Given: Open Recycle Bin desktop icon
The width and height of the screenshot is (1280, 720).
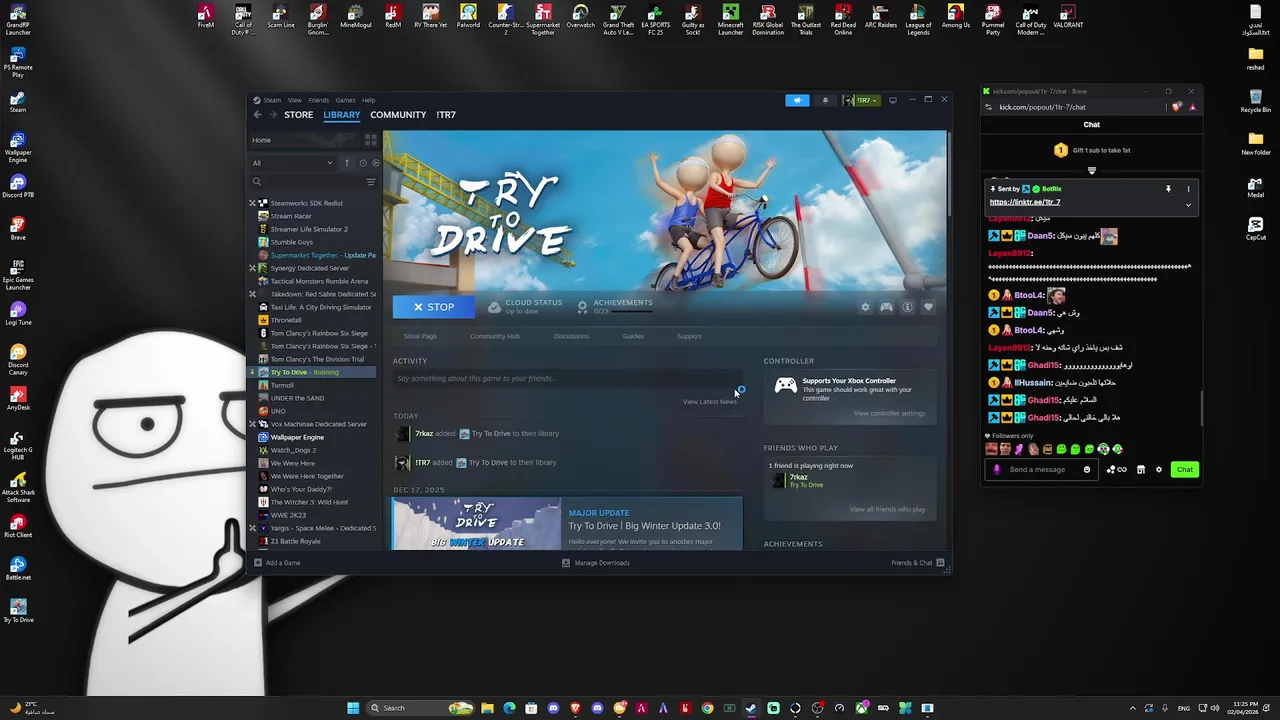Looking at the screenshot, I should (1255, 100).
